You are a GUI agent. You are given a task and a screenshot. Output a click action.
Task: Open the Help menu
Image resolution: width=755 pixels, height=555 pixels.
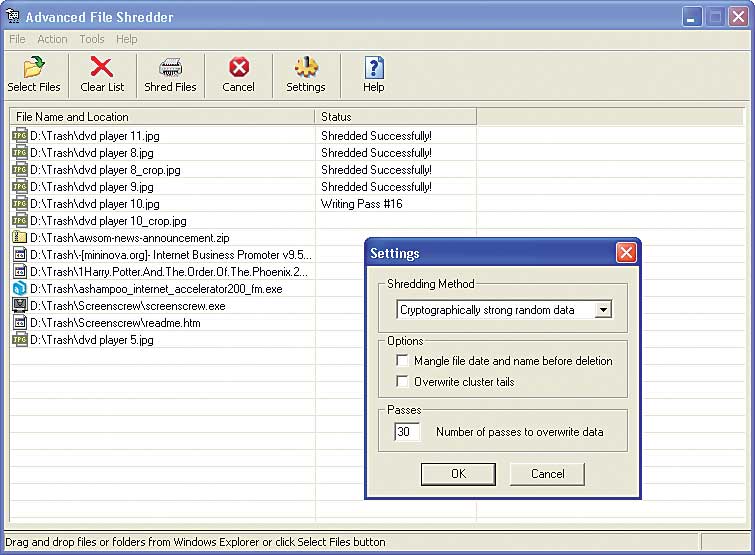coord(127,39)
